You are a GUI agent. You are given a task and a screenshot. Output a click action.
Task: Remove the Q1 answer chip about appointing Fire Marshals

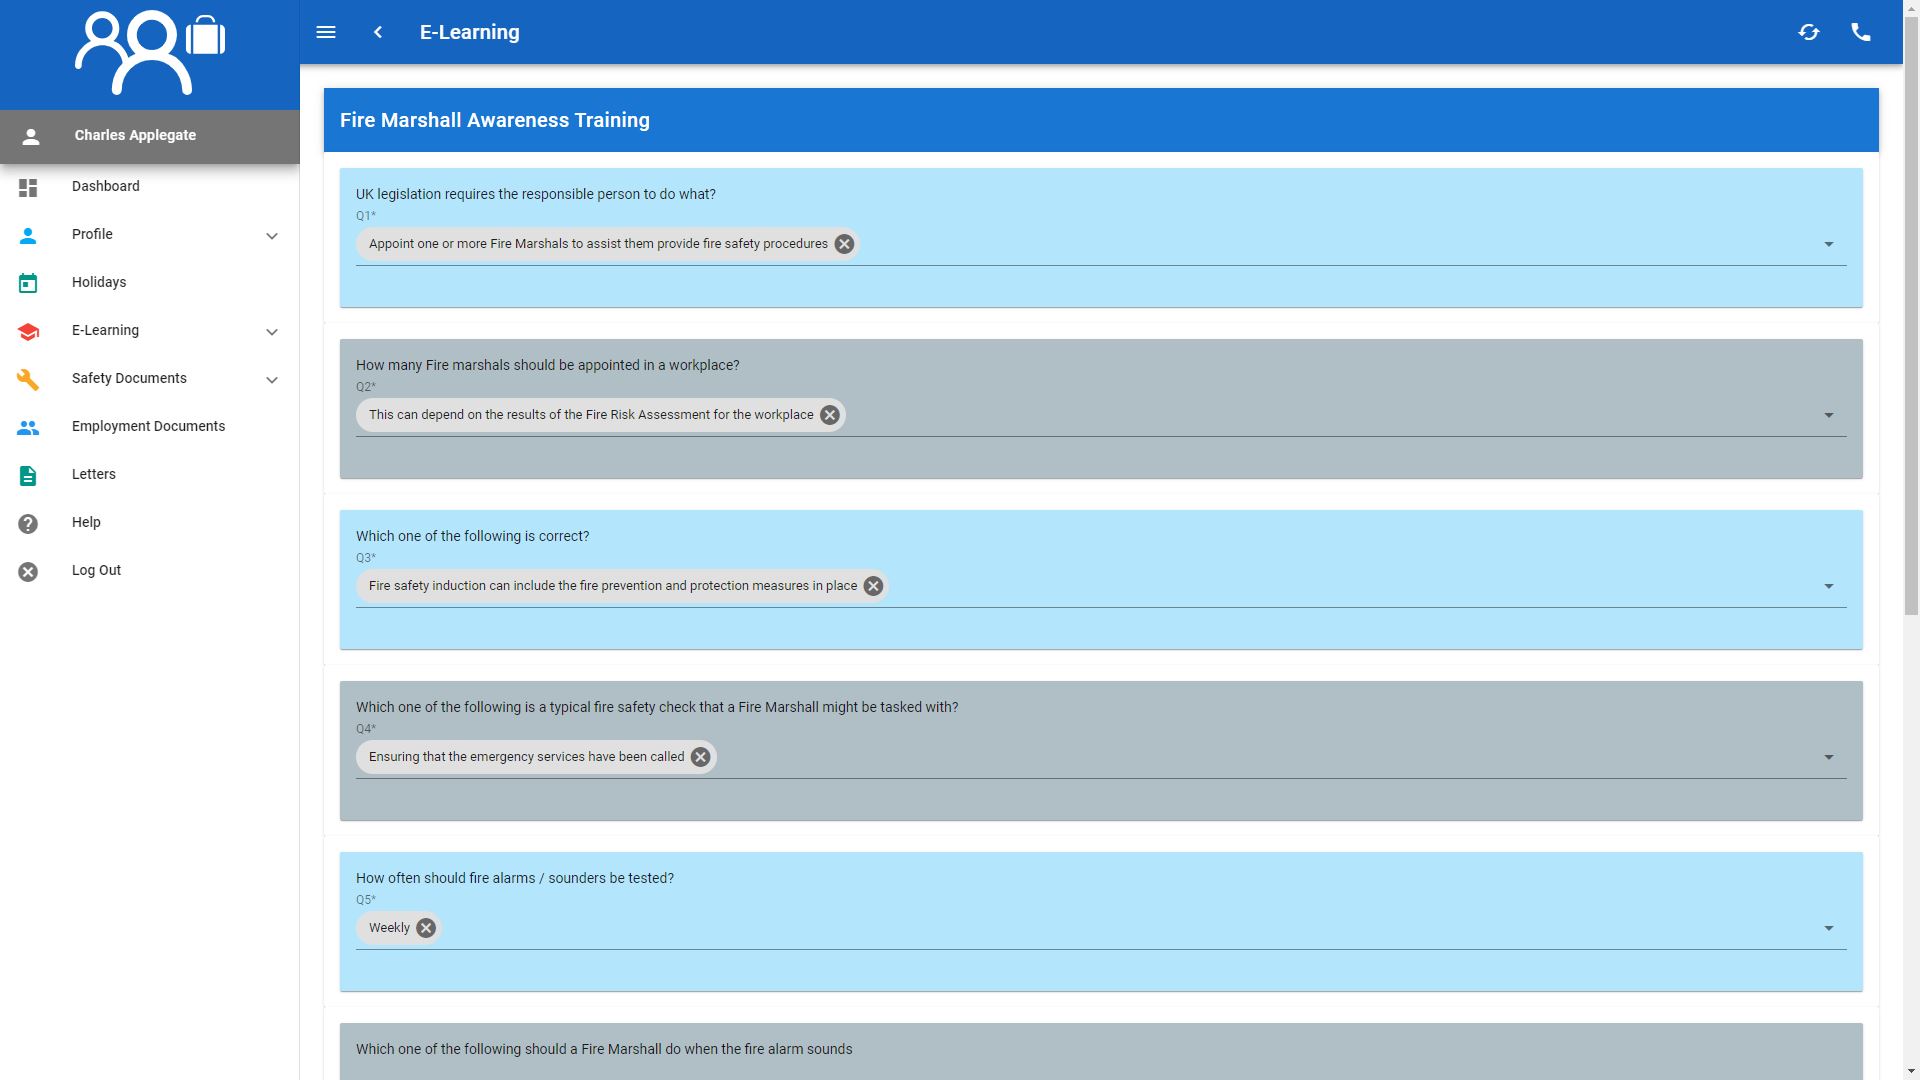[844, 244]
